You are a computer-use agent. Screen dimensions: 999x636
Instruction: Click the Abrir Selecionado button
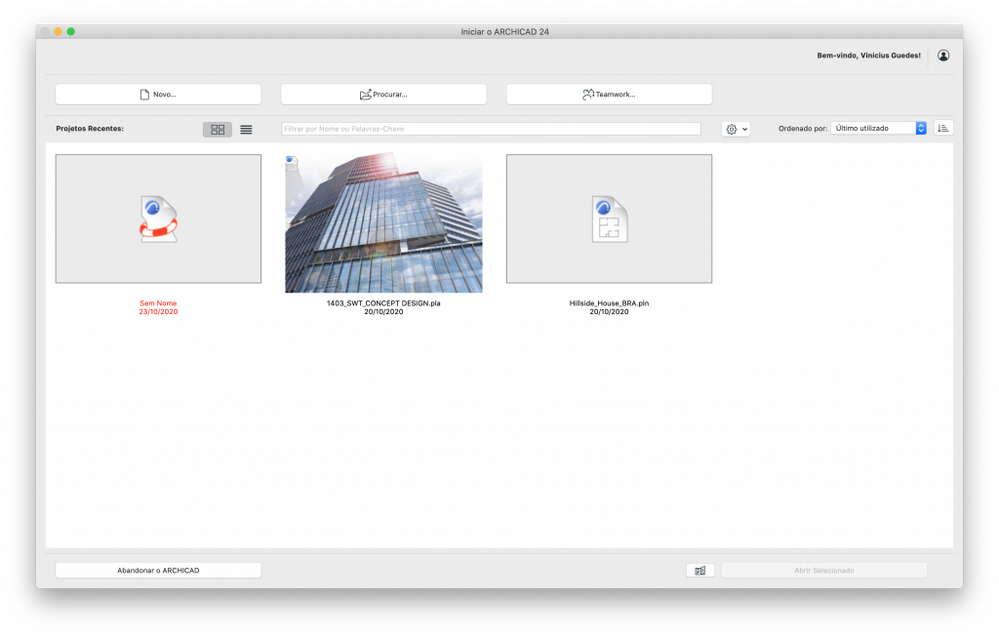[x=824, y=569]
